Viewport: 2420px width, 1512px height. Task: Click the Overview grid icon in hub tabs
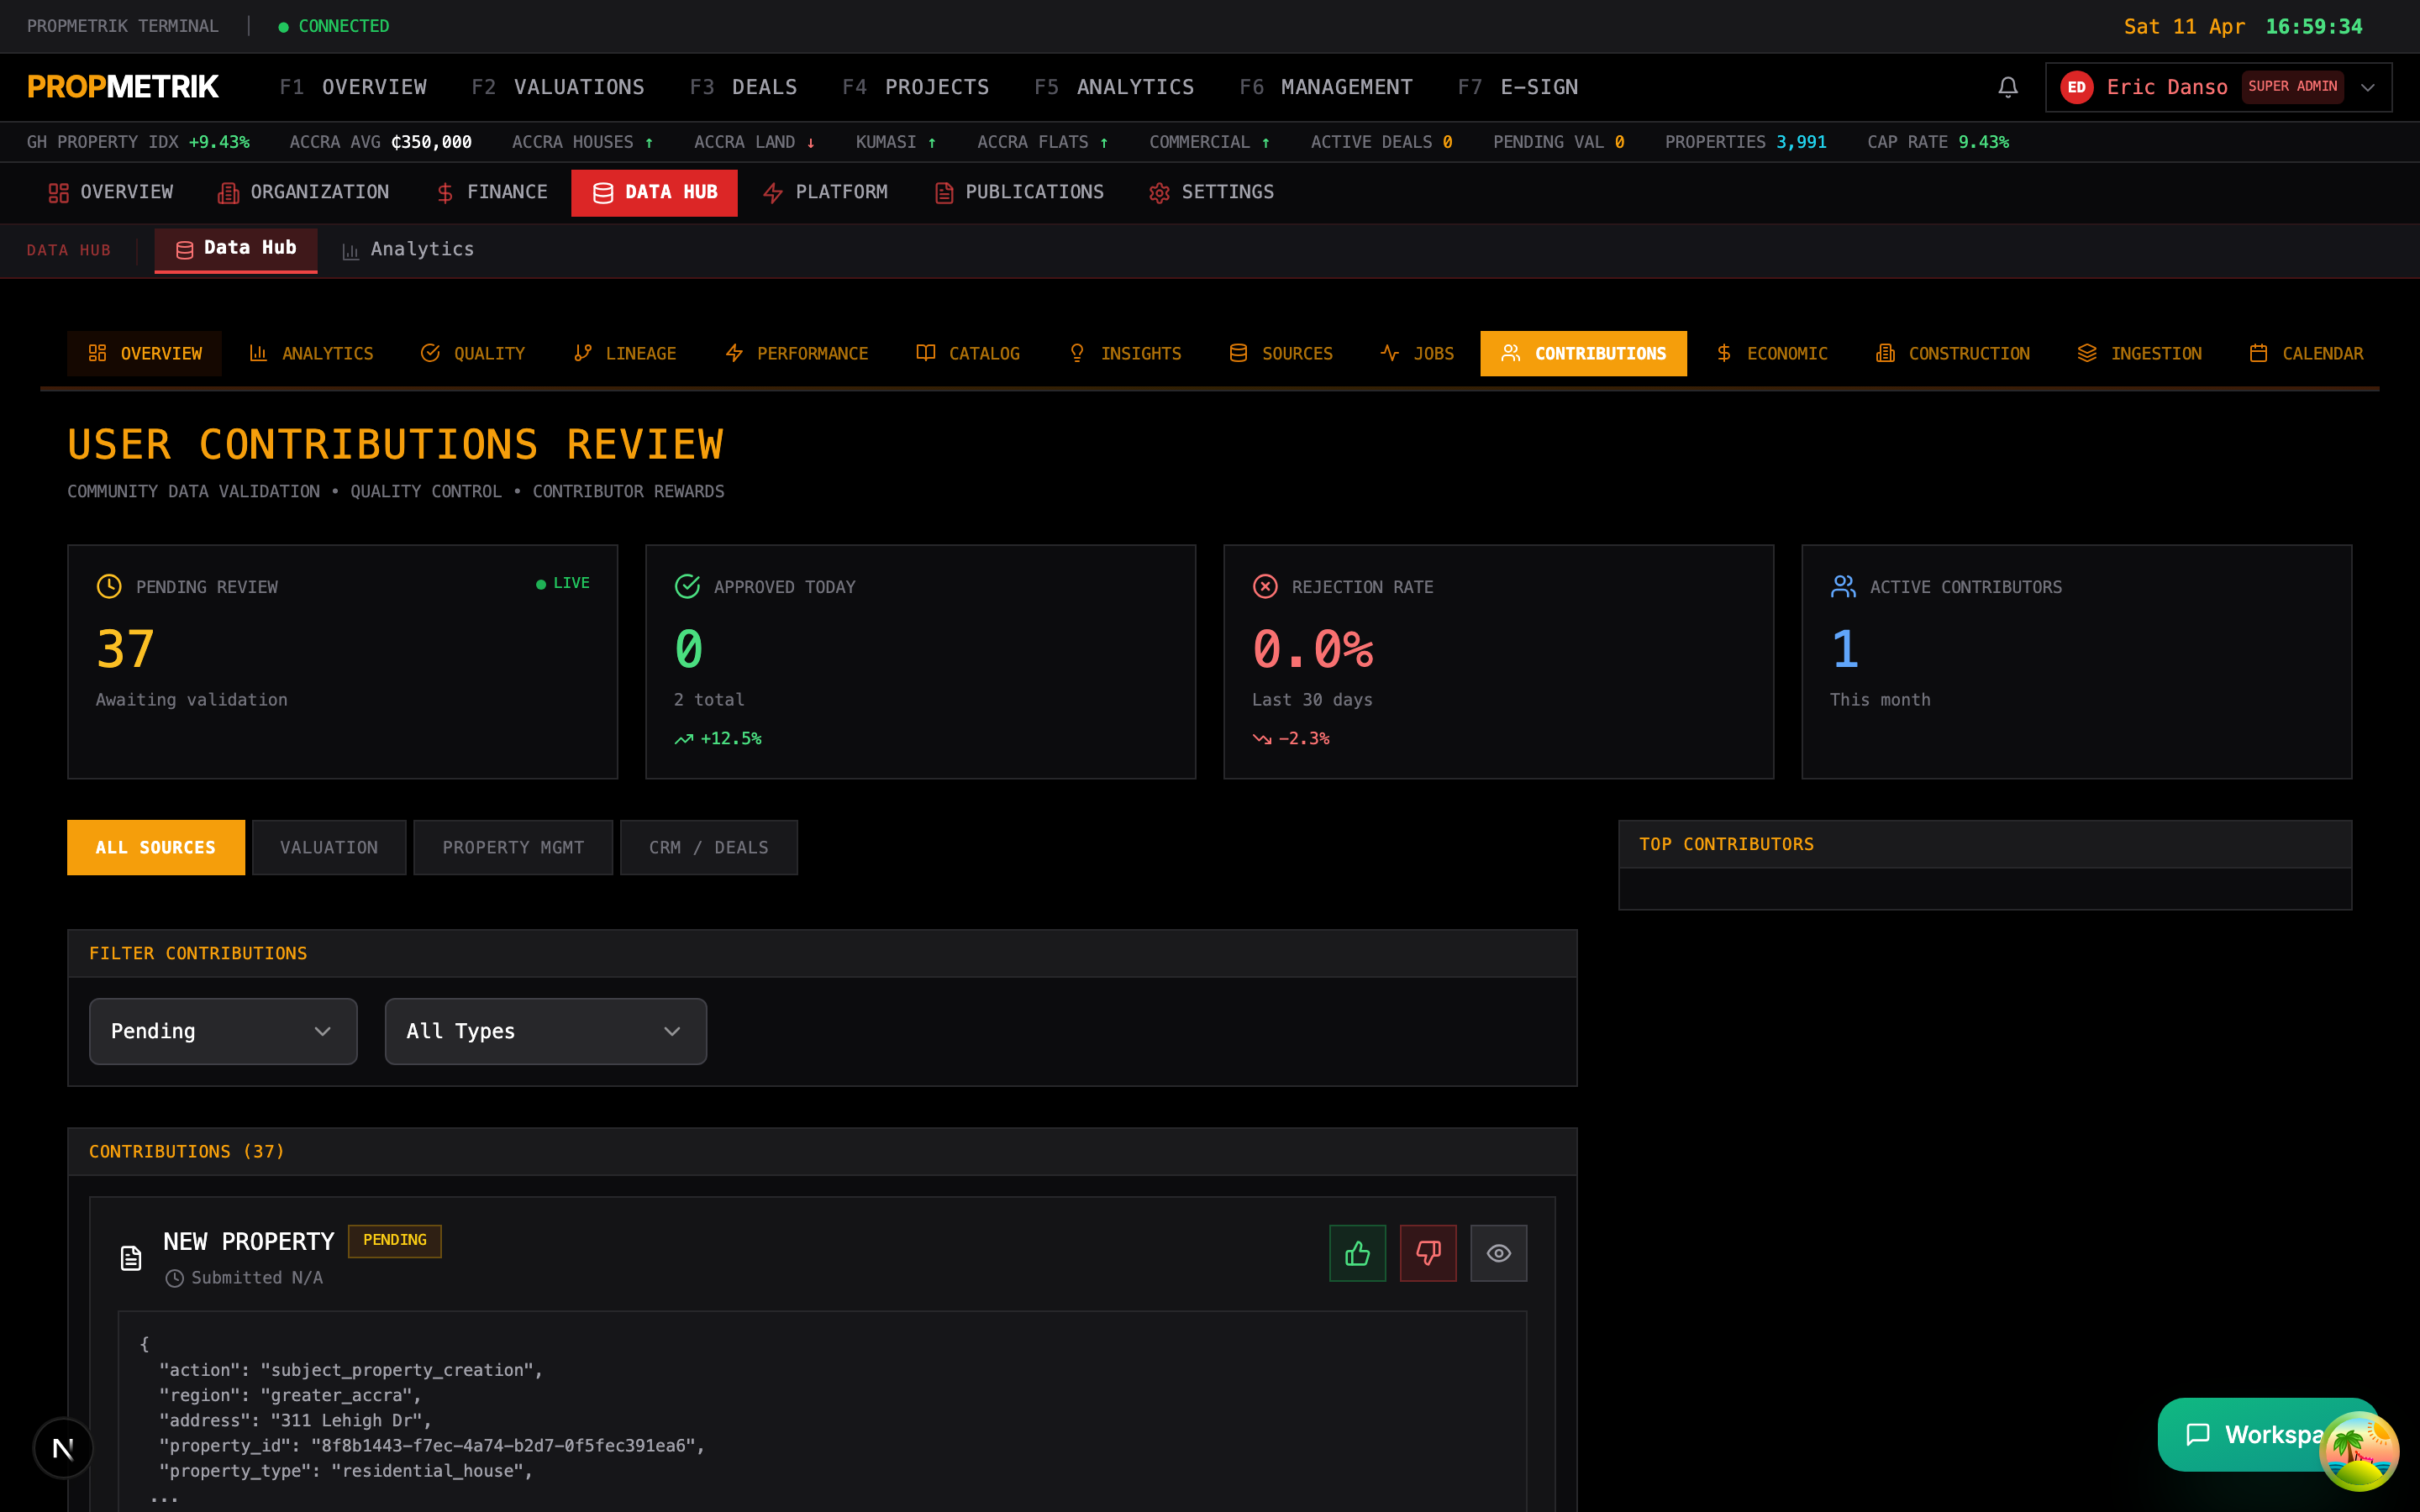pyautogui.click(x=97, y=353)
